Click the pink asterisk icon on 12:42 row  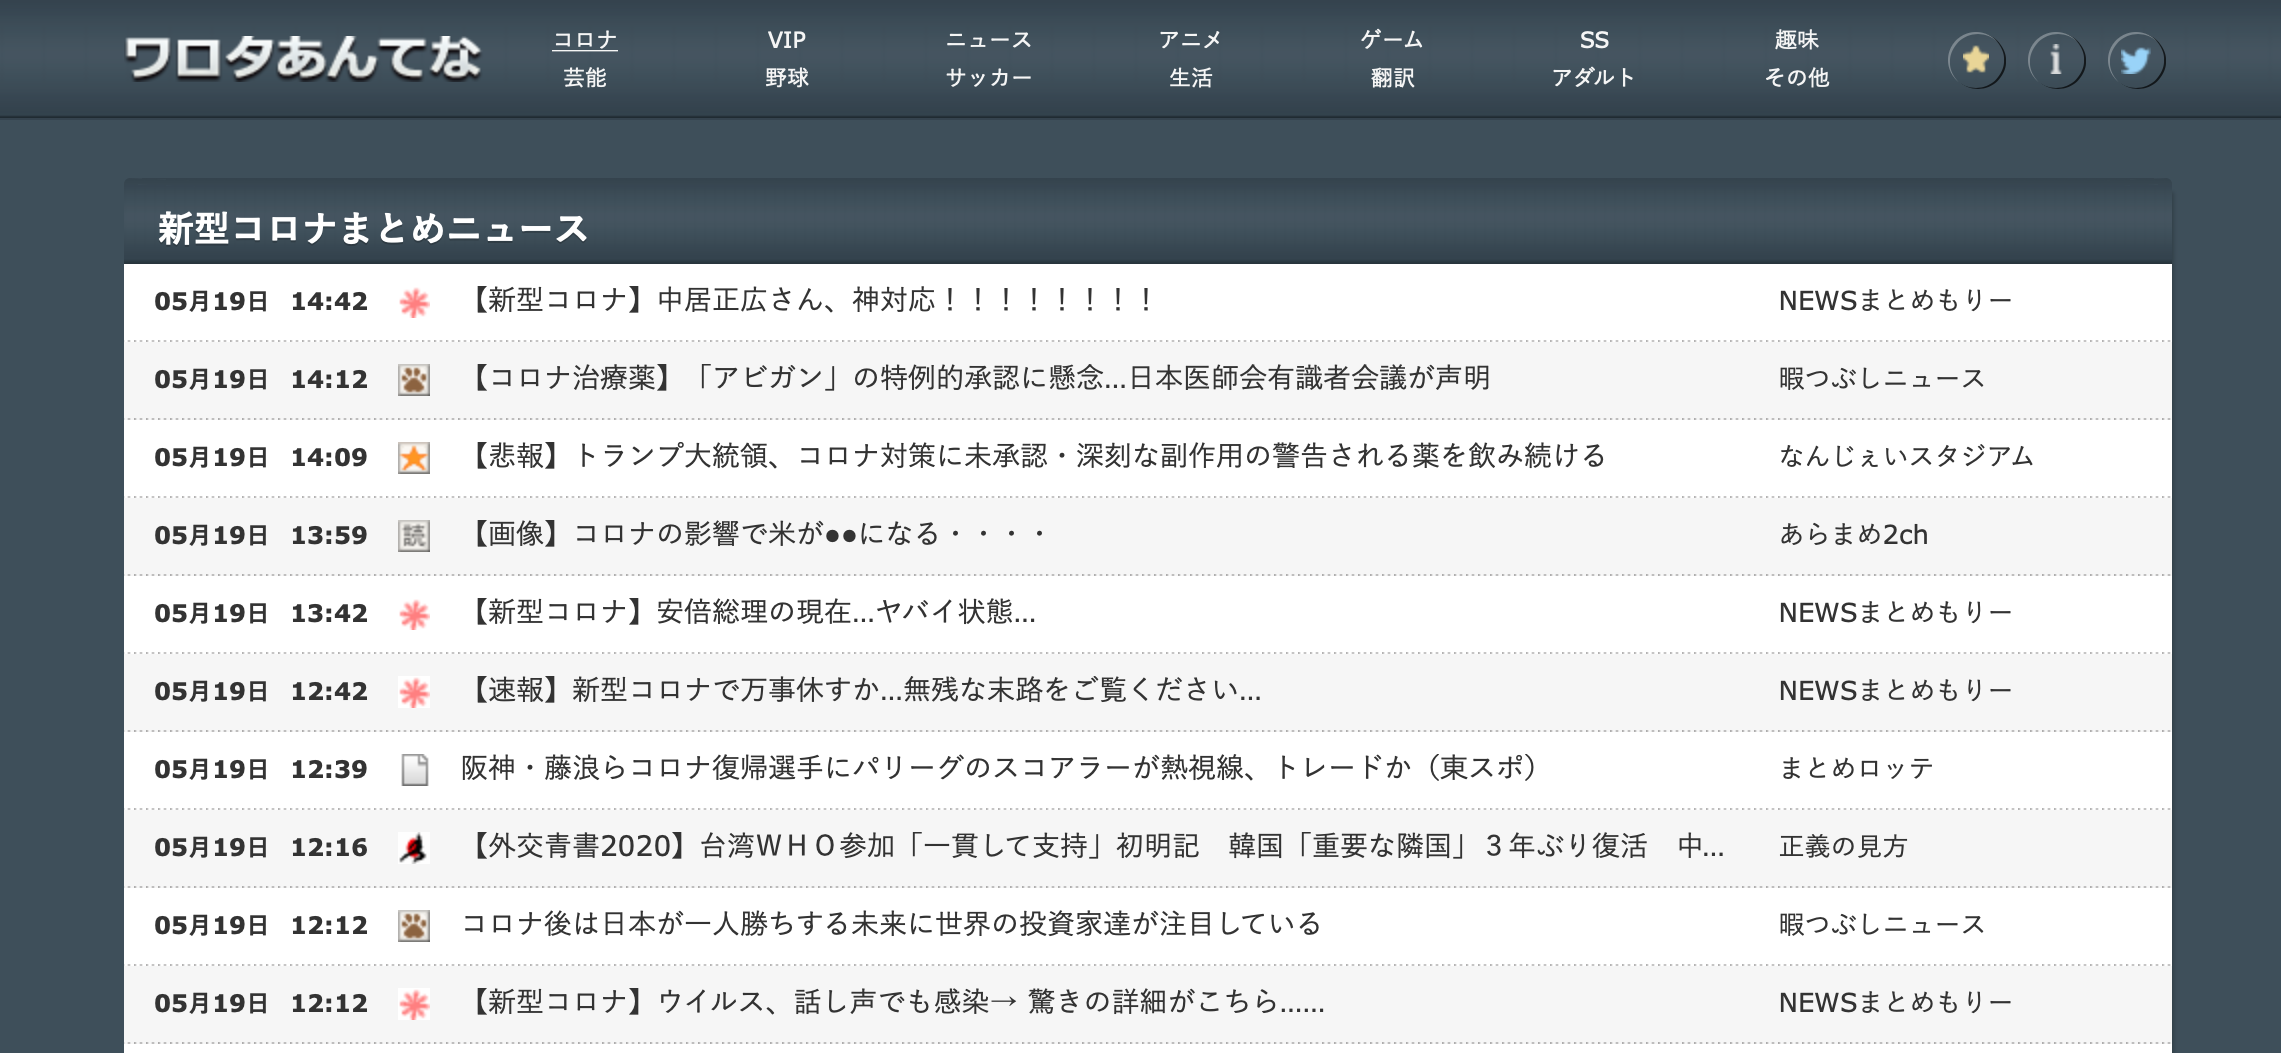click(x=414, y=692)
